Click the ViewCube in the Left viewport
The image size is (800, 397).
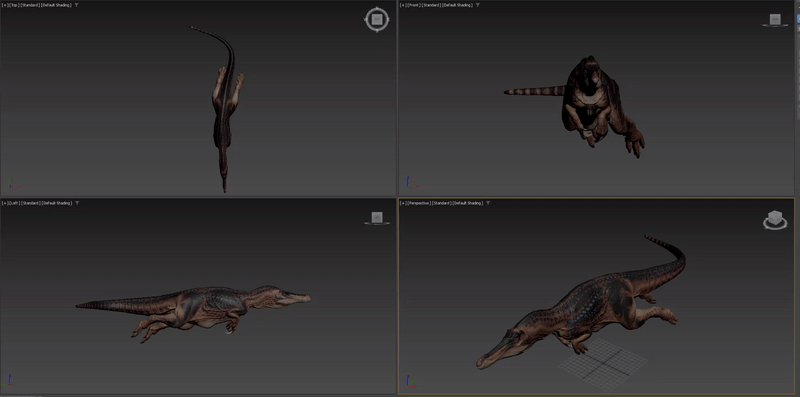[377, 217]
